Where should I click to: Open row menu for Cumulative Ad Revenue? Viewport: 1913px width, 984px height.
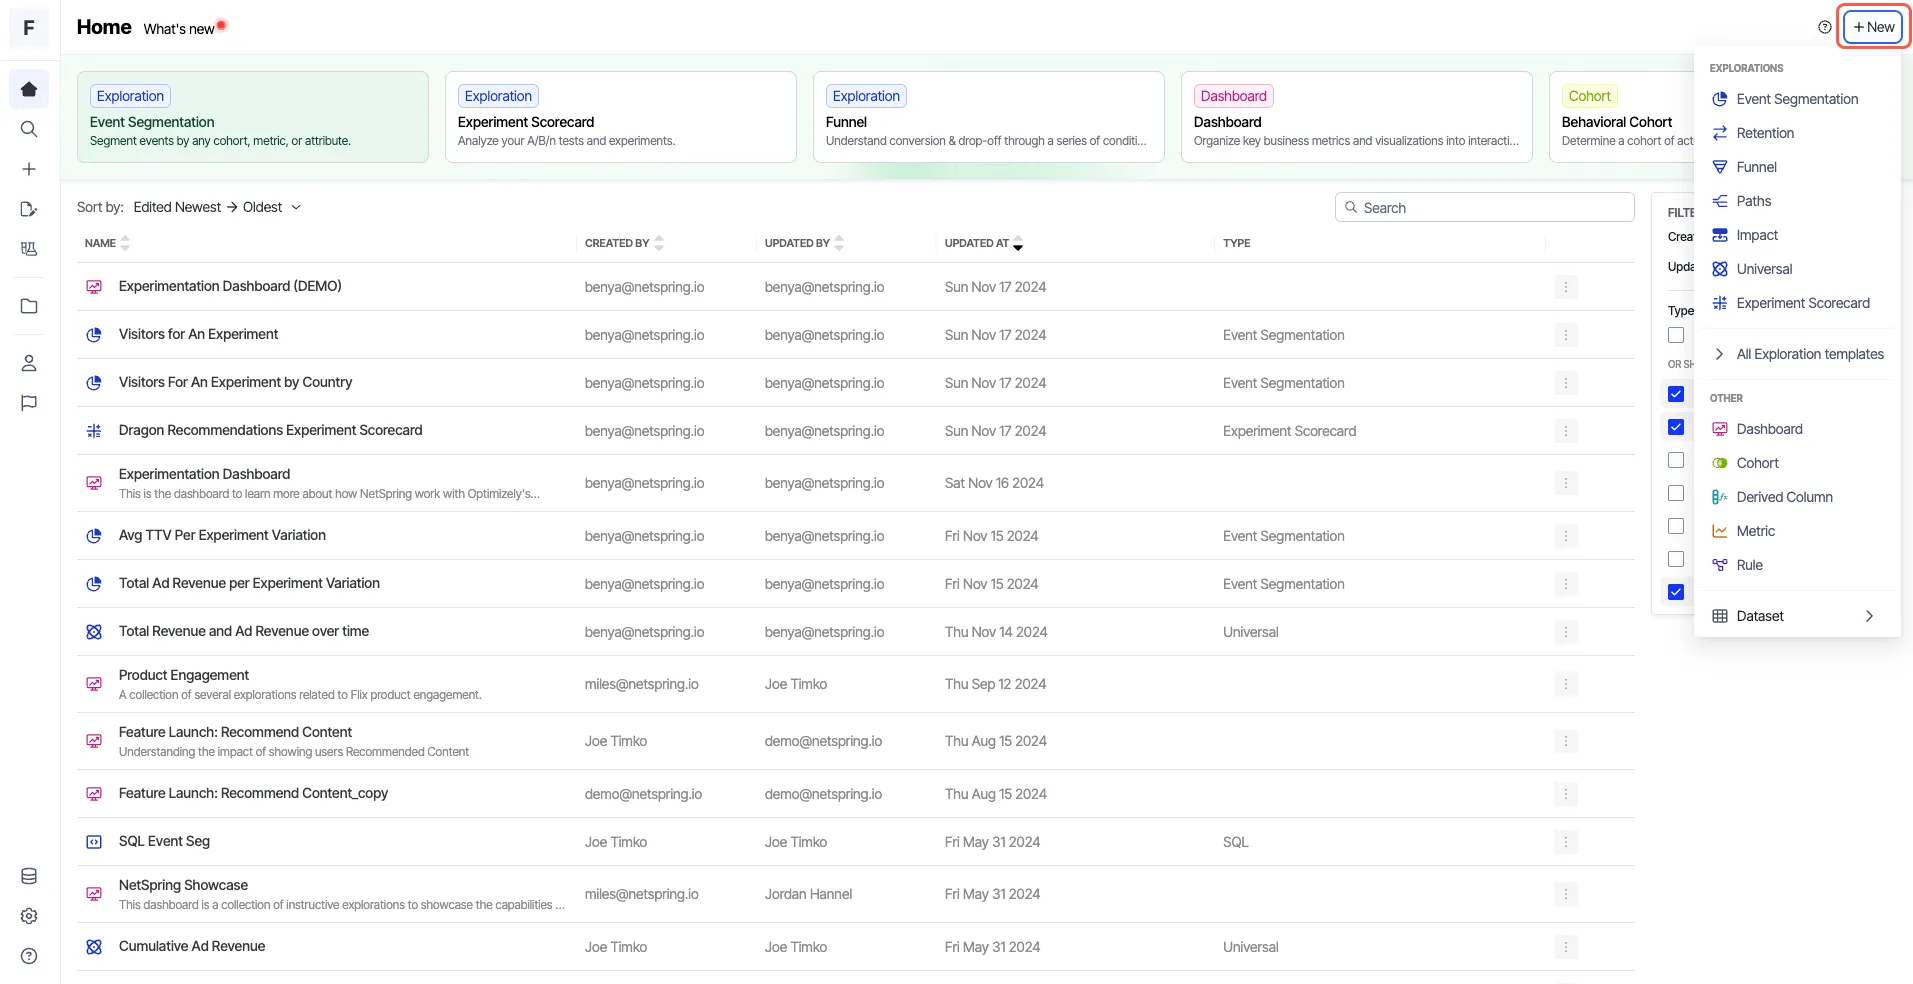(x=1566, y=947)
